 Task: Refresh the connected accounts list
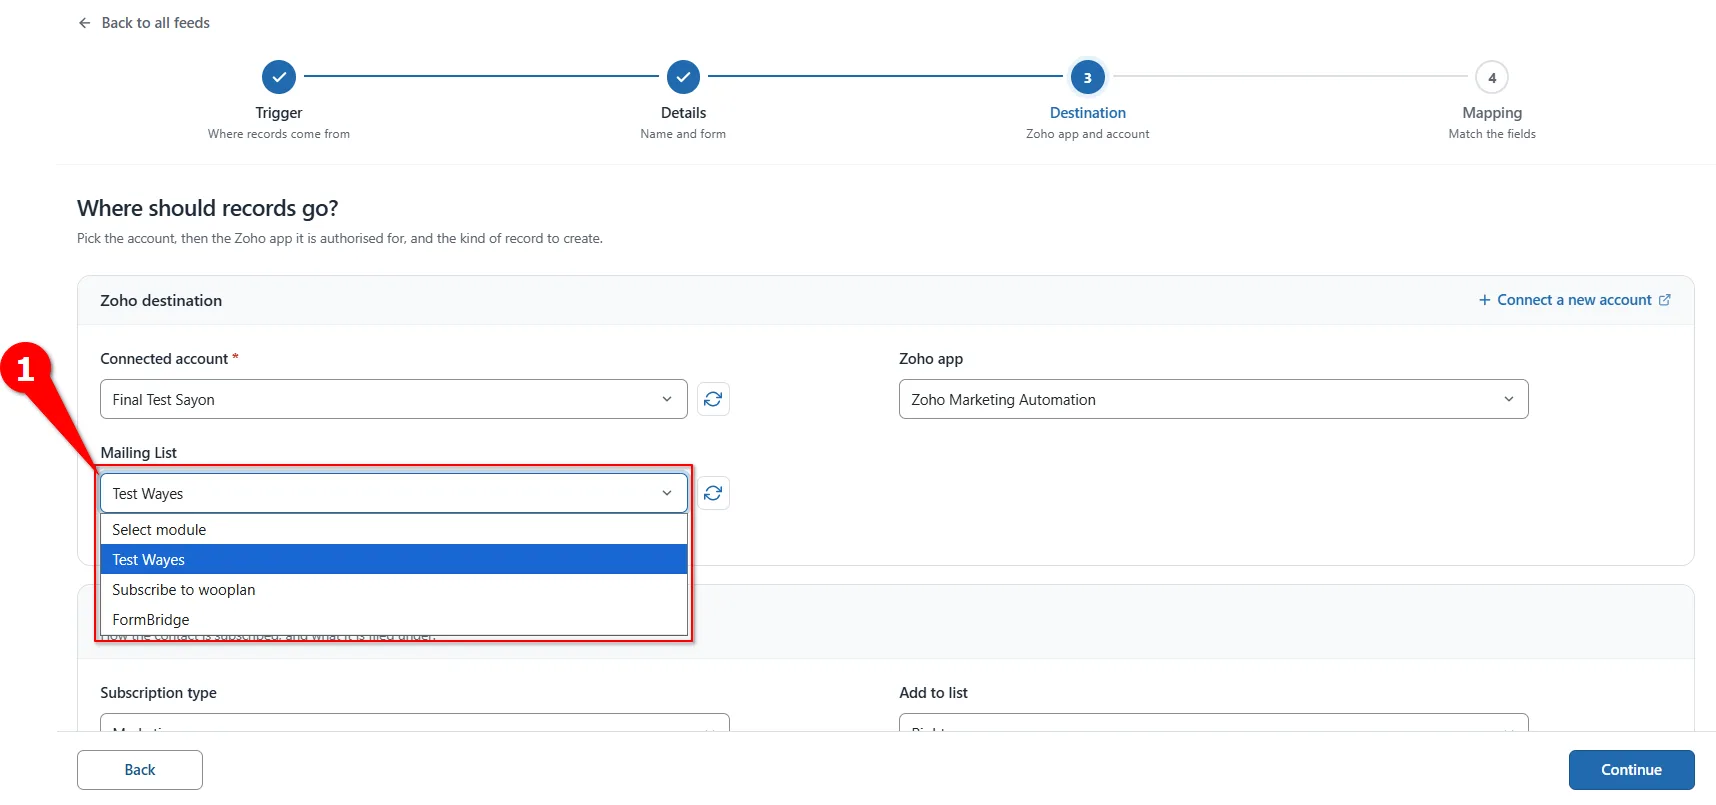[x=713, y=399]
